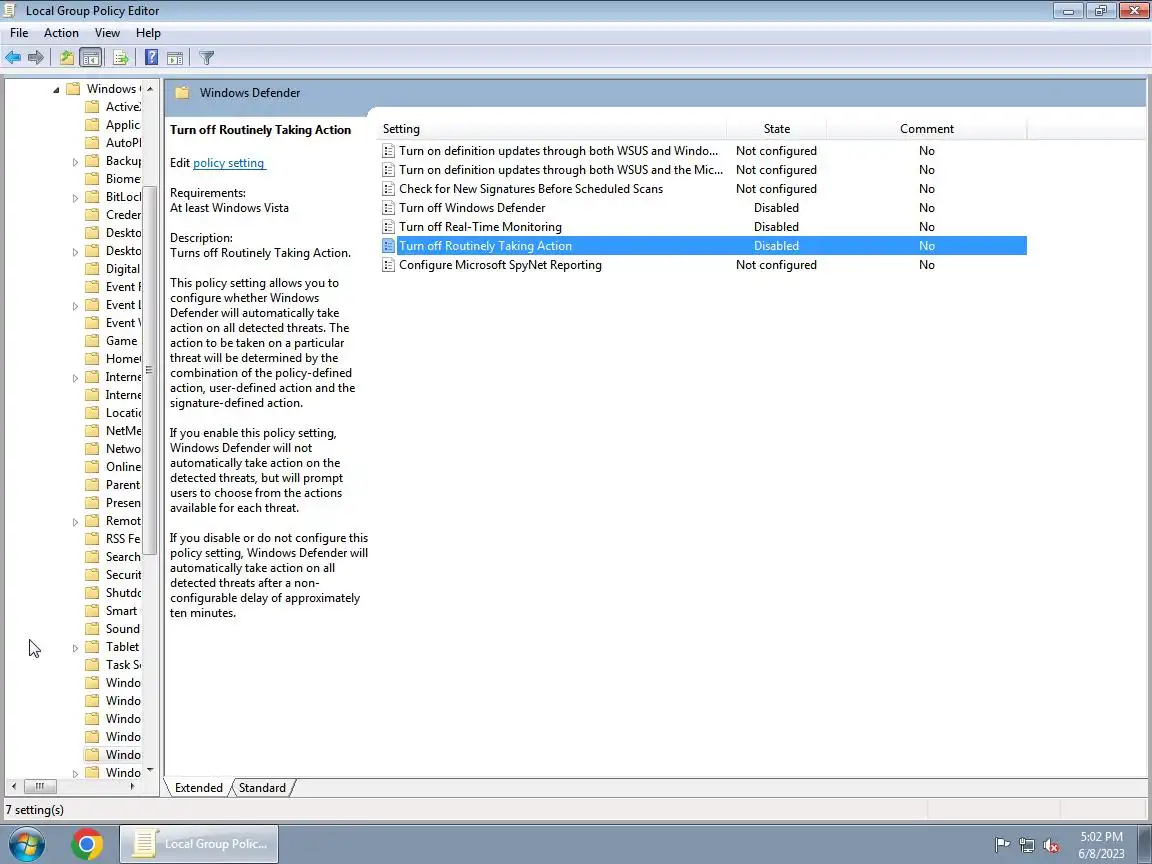Click the Back arrow toolbar icon
Viewport: 1152px width, 864px height.
click(12, 57)
